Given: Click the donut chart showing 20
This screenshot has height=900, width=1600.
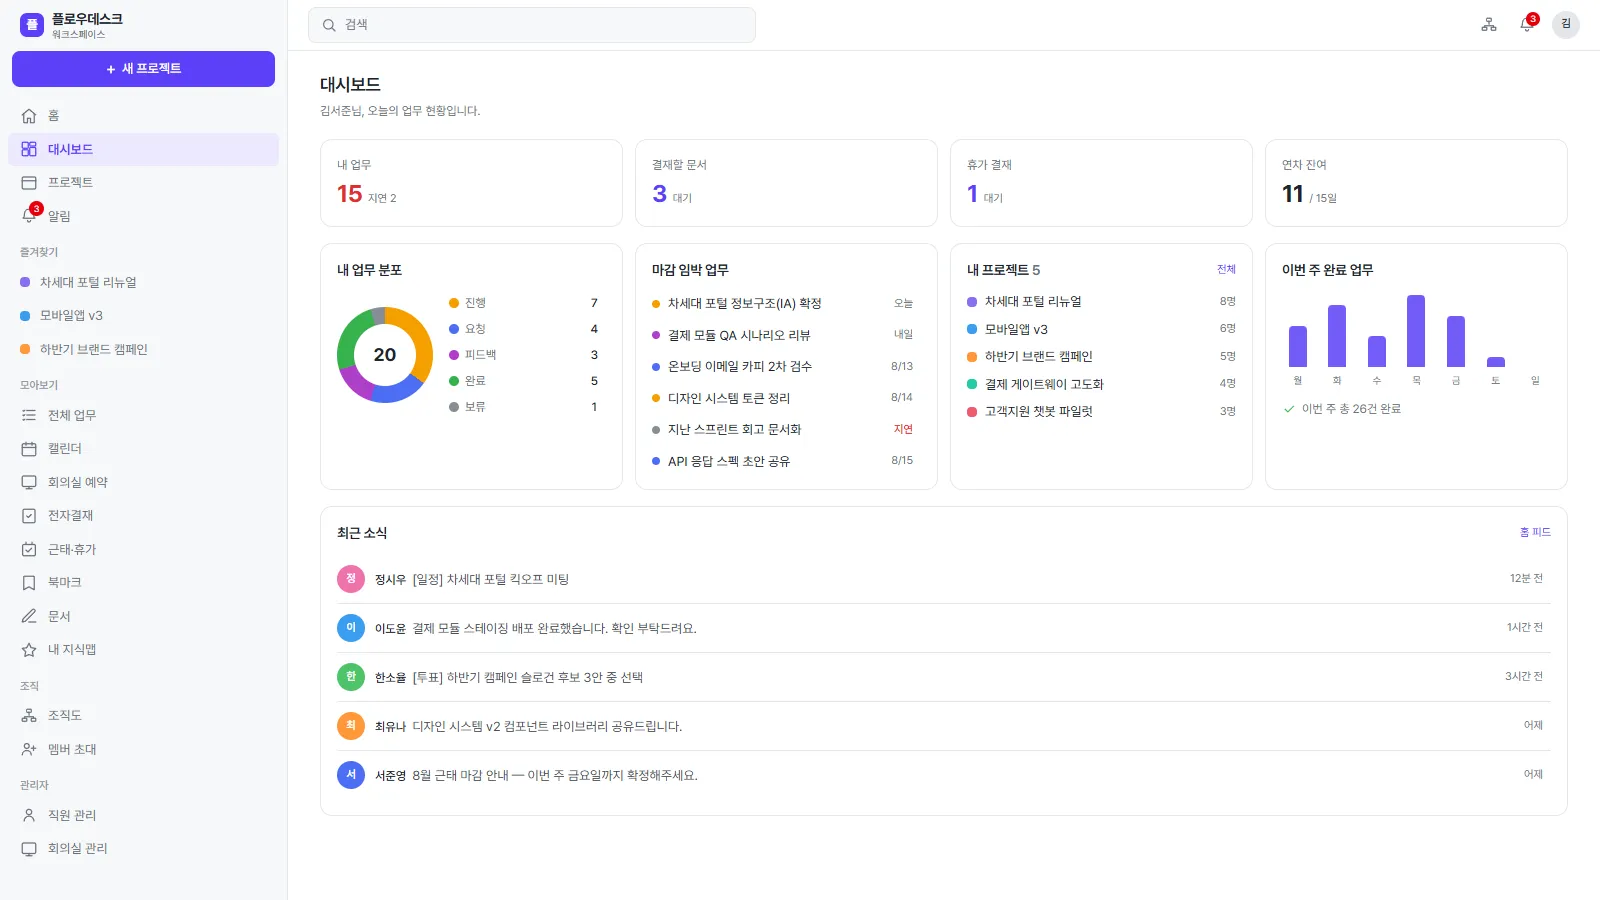Looking at the screenshot, I should (385, 355).
